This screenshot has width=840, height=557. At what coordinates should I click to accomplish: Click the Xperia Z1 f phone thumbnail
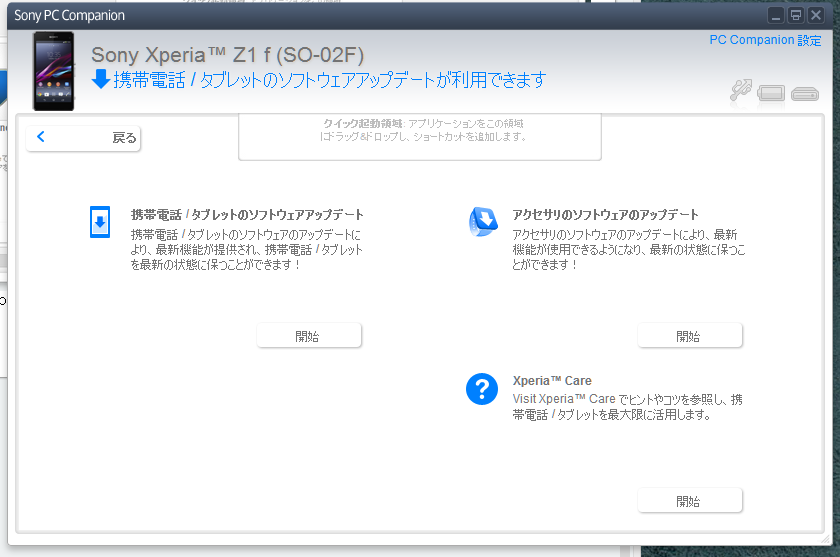click(x=54, y=71)
